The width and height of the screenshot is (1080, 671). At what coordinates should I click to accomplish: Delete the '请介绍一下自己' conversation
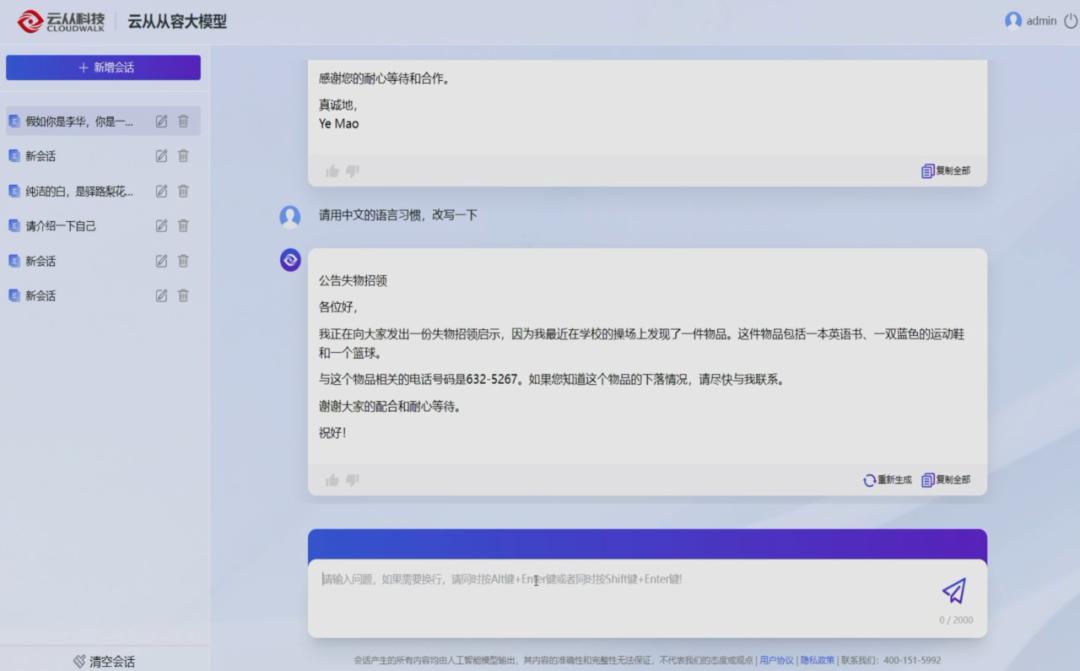[x=183, y=226]
